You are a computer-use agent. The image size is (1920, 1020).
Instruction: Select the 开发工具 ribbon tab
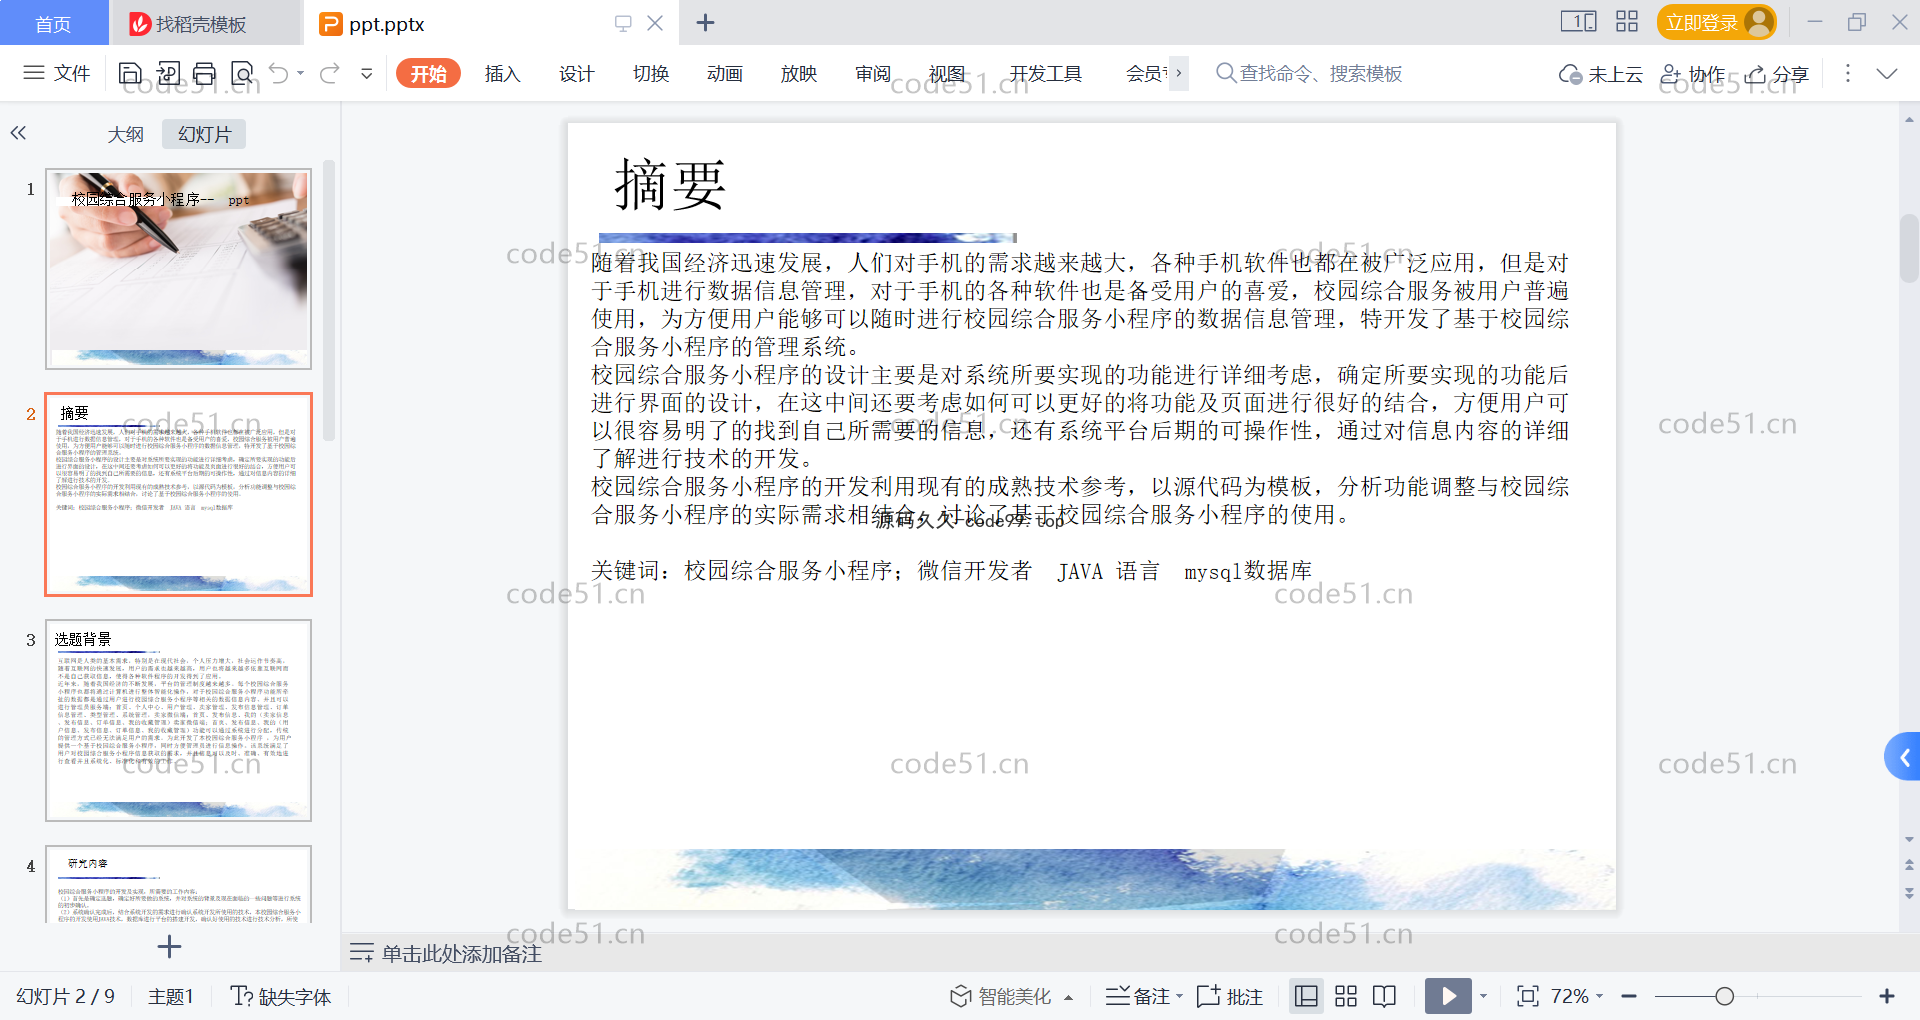[1045, 73]
